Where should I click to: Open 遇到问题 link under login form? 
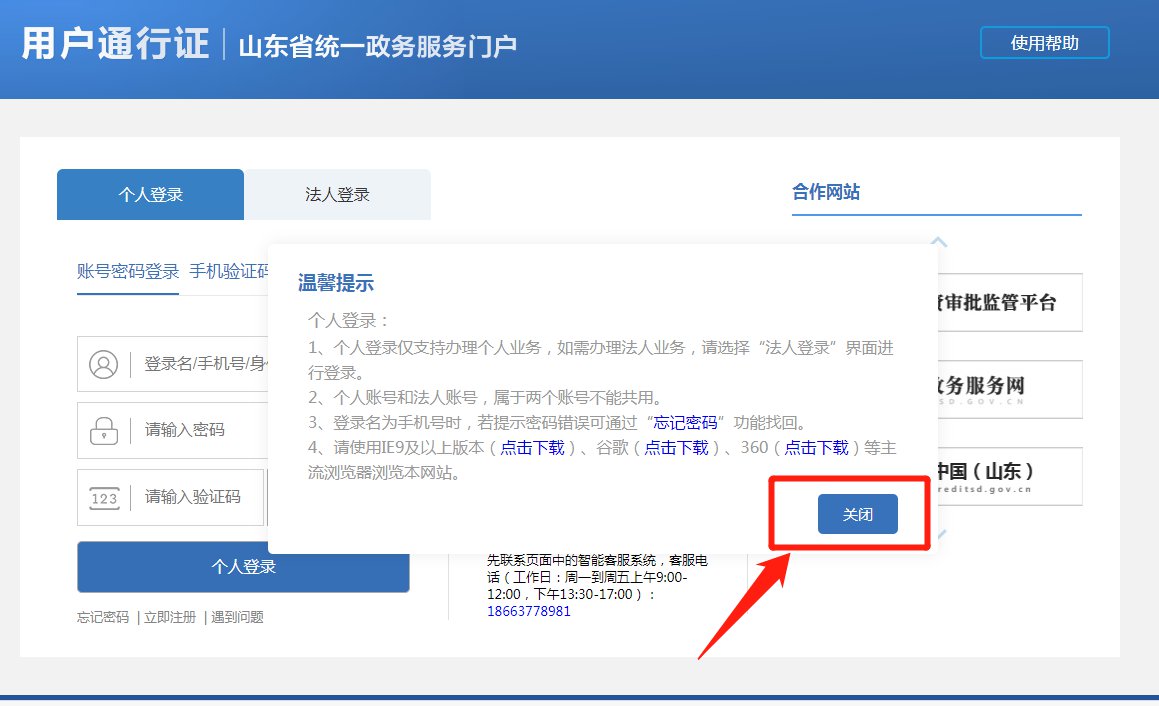click(x=238, y=617)
